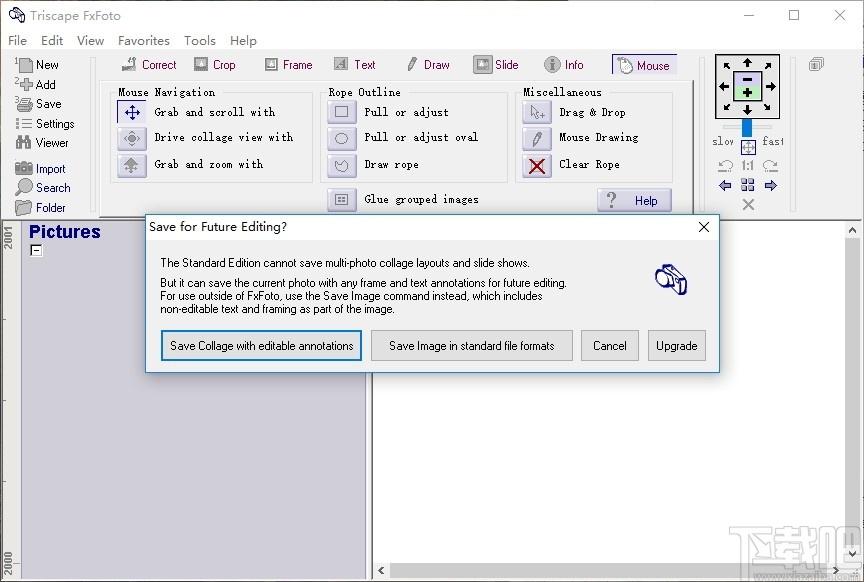Click the gray X delete icon
Viewport: 864px width, 582px height.
[x=748, y=205]
